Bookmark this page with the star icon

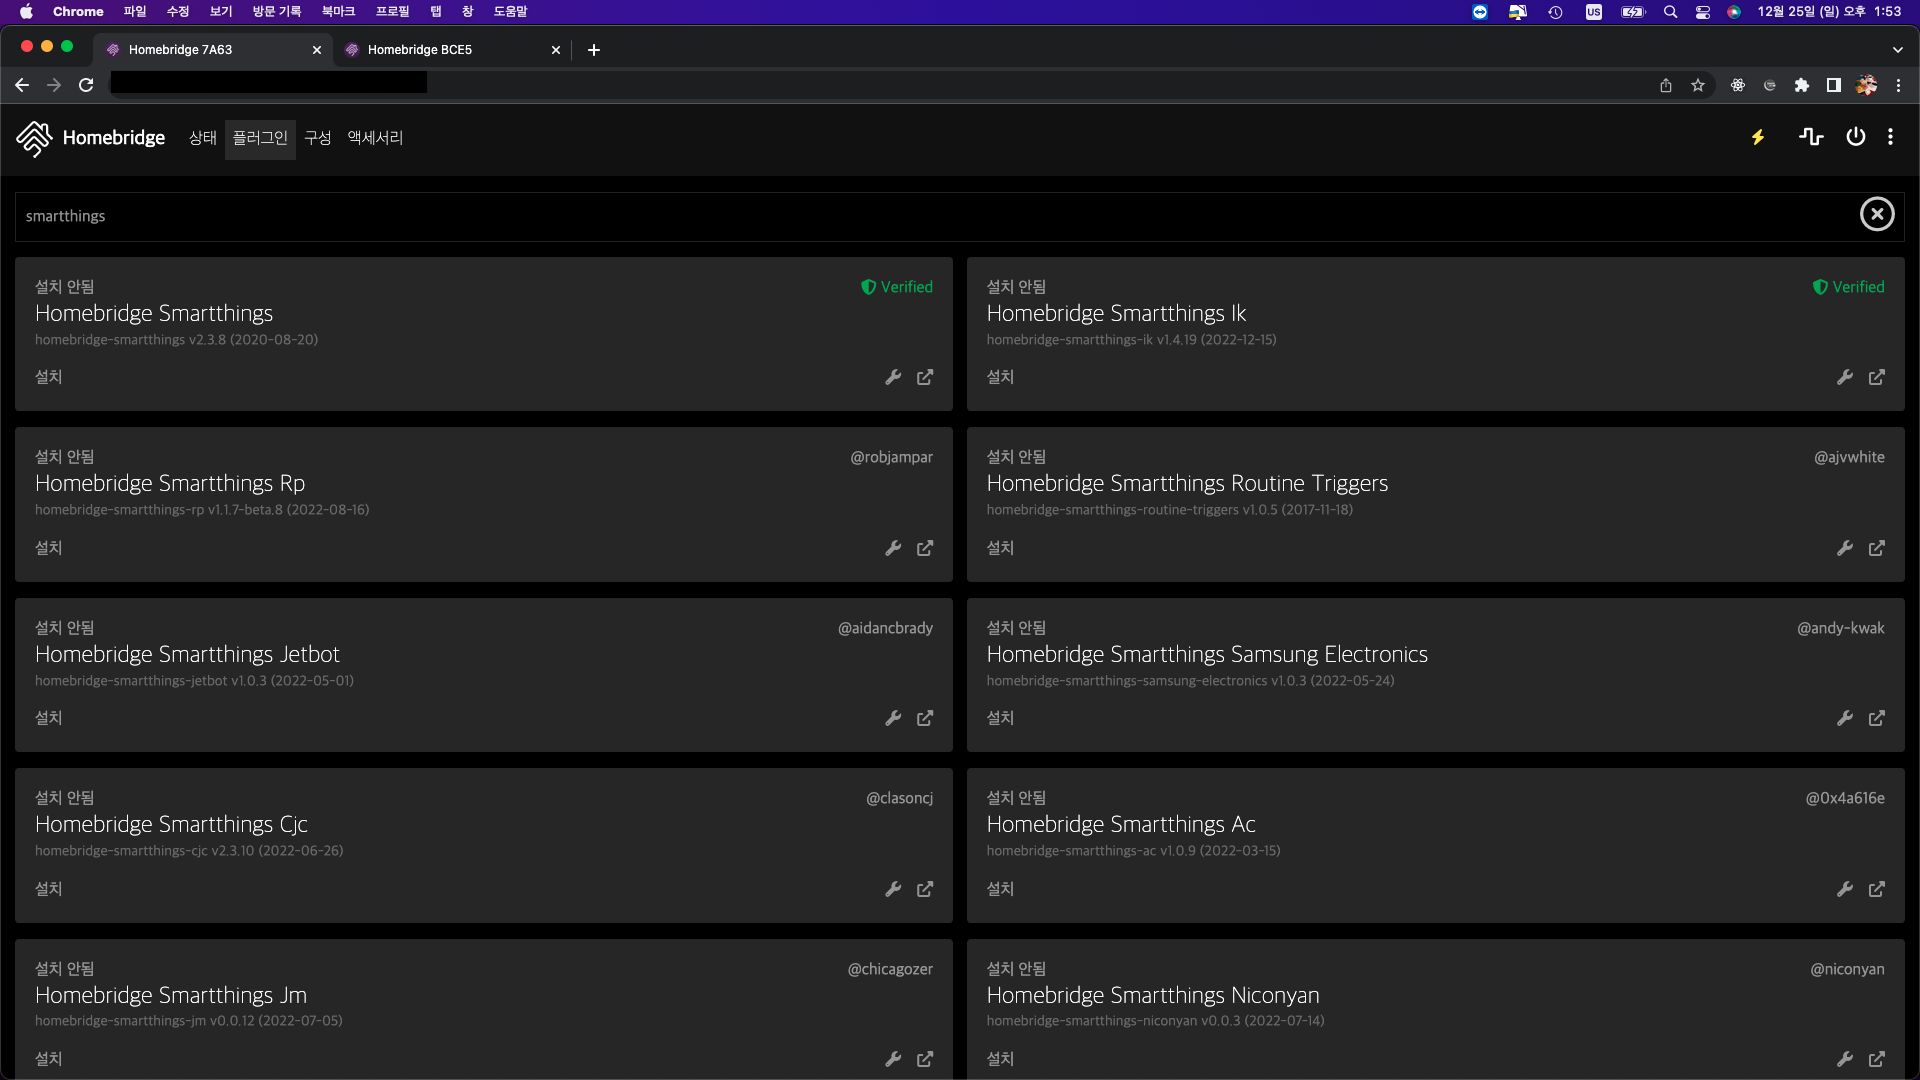(1697, 85)
